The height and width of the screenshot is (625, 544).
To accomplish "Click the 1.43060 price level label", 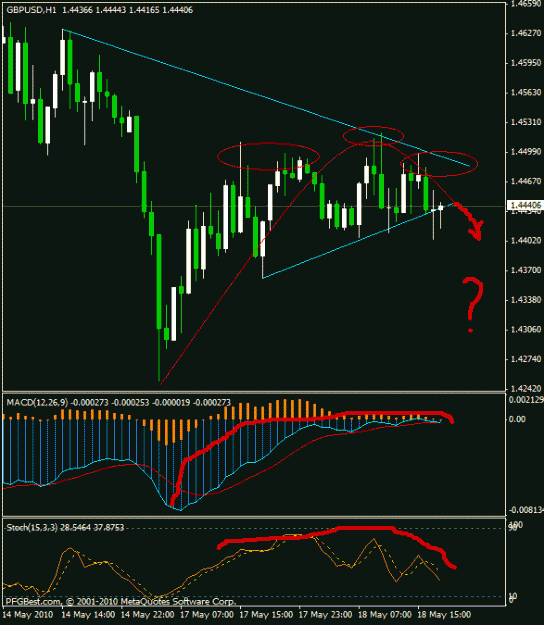I will pos(526,330).
